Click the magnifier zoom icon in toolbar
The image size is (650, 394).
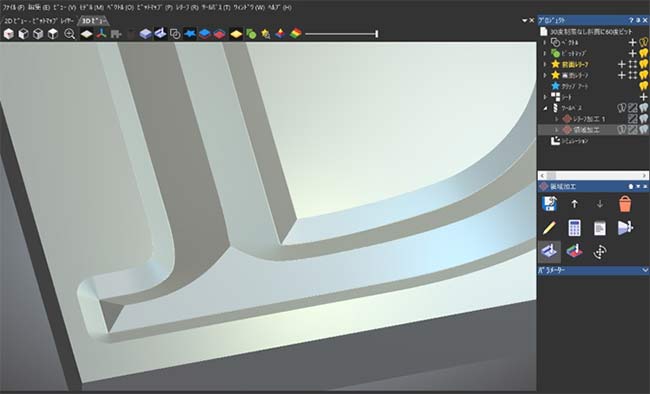pyautogui.click(x=70, y=34)
